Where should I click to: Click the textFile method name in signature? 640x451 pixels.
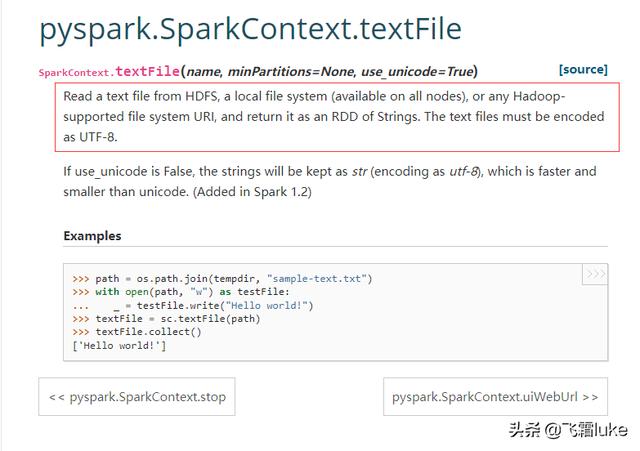coord(147,71)
